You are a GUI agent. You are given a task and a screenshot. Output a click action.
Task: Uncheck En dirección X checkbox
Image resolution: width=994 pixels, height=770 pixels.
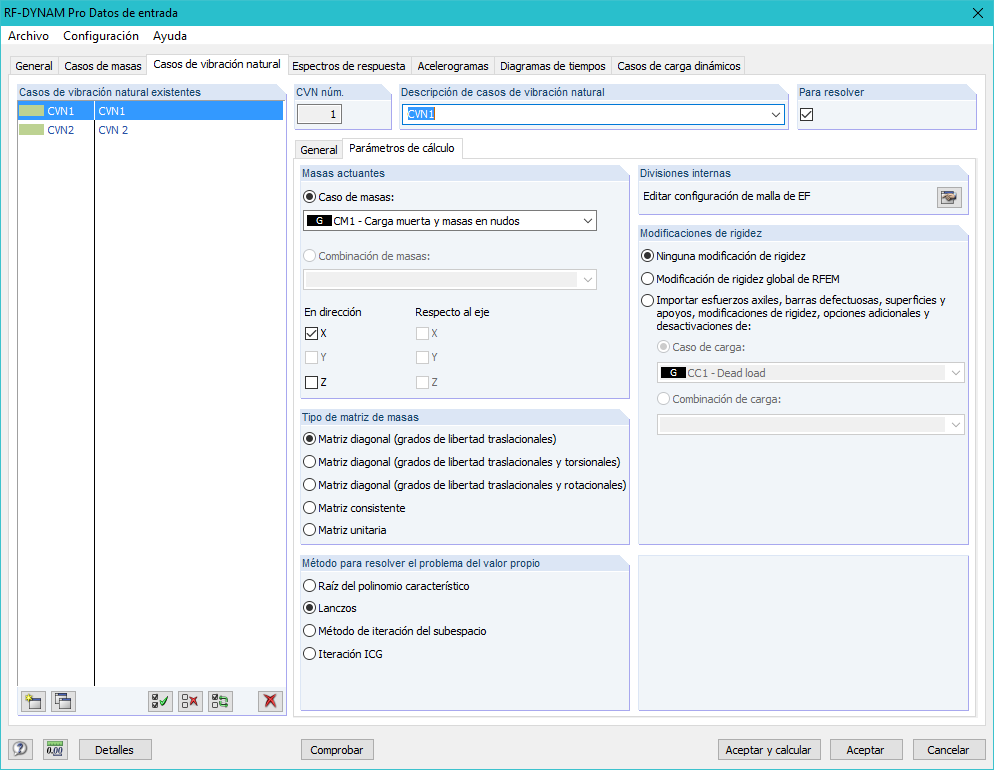(311, 333)
